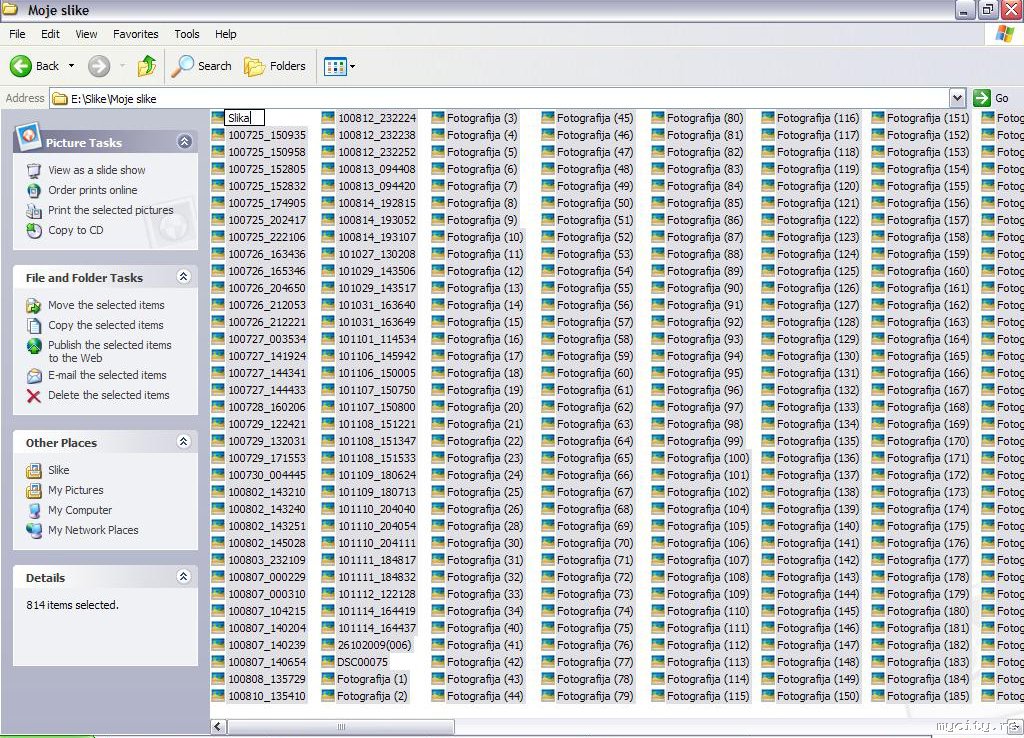Toggle the Folders pane button

[275, 66]
